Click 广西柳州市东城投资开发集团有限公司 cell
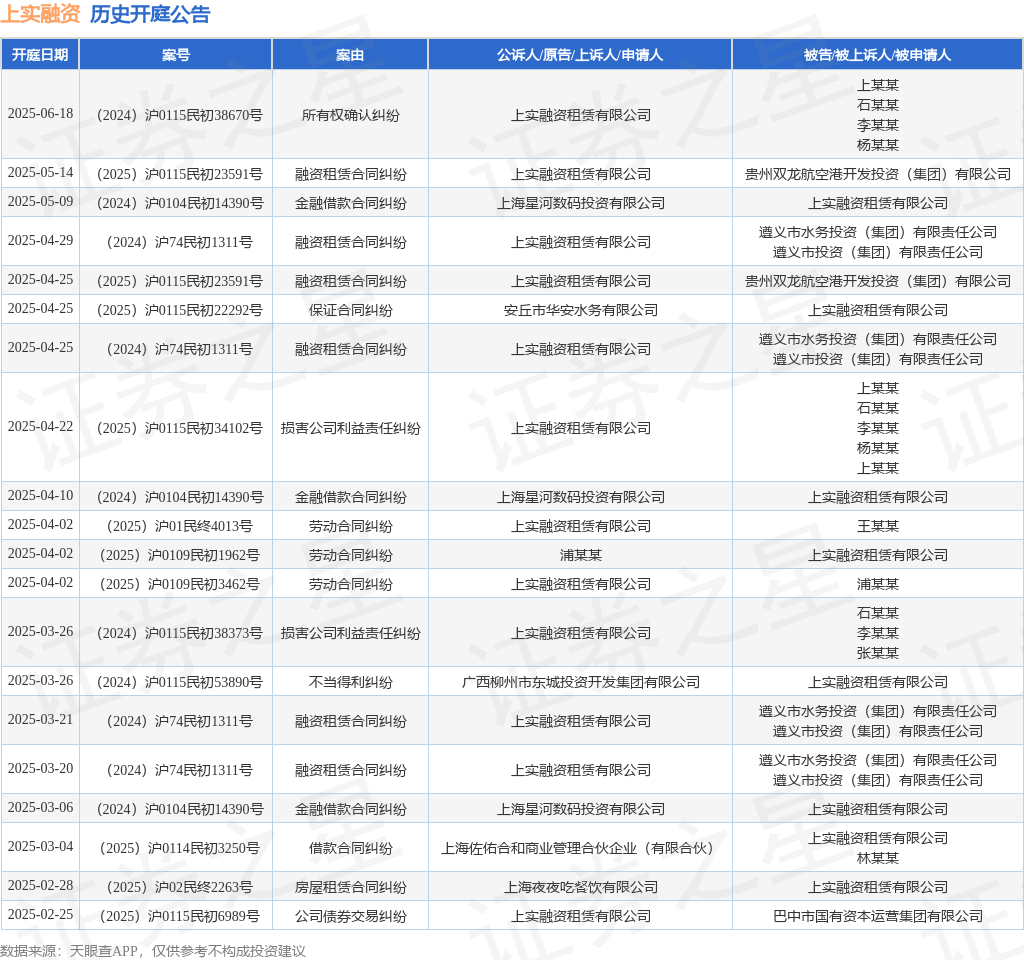 click(581, 682)
